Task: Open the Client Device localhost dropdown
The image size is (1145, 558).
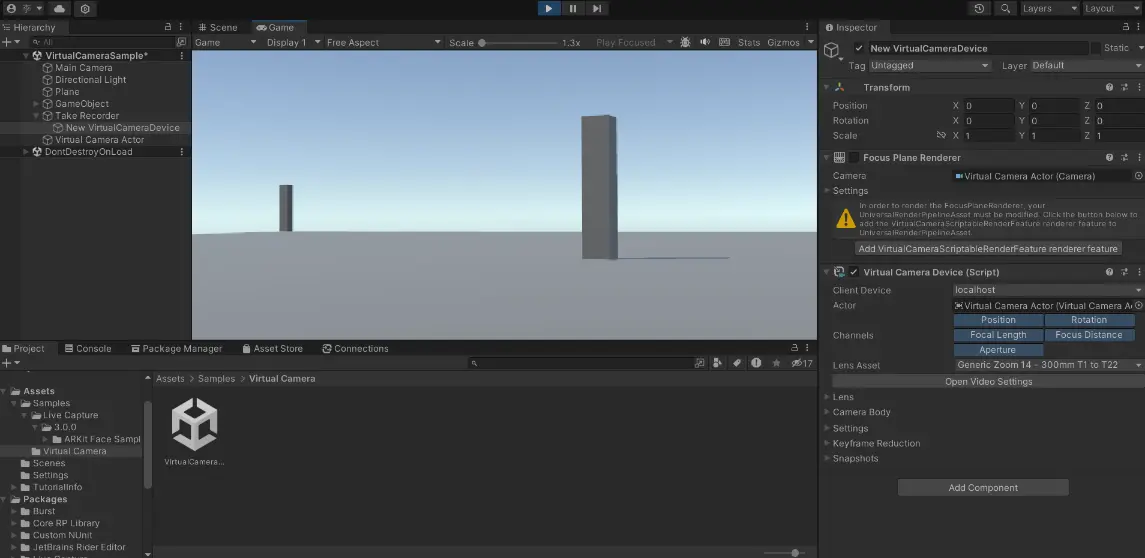Action: point(1048,290)
